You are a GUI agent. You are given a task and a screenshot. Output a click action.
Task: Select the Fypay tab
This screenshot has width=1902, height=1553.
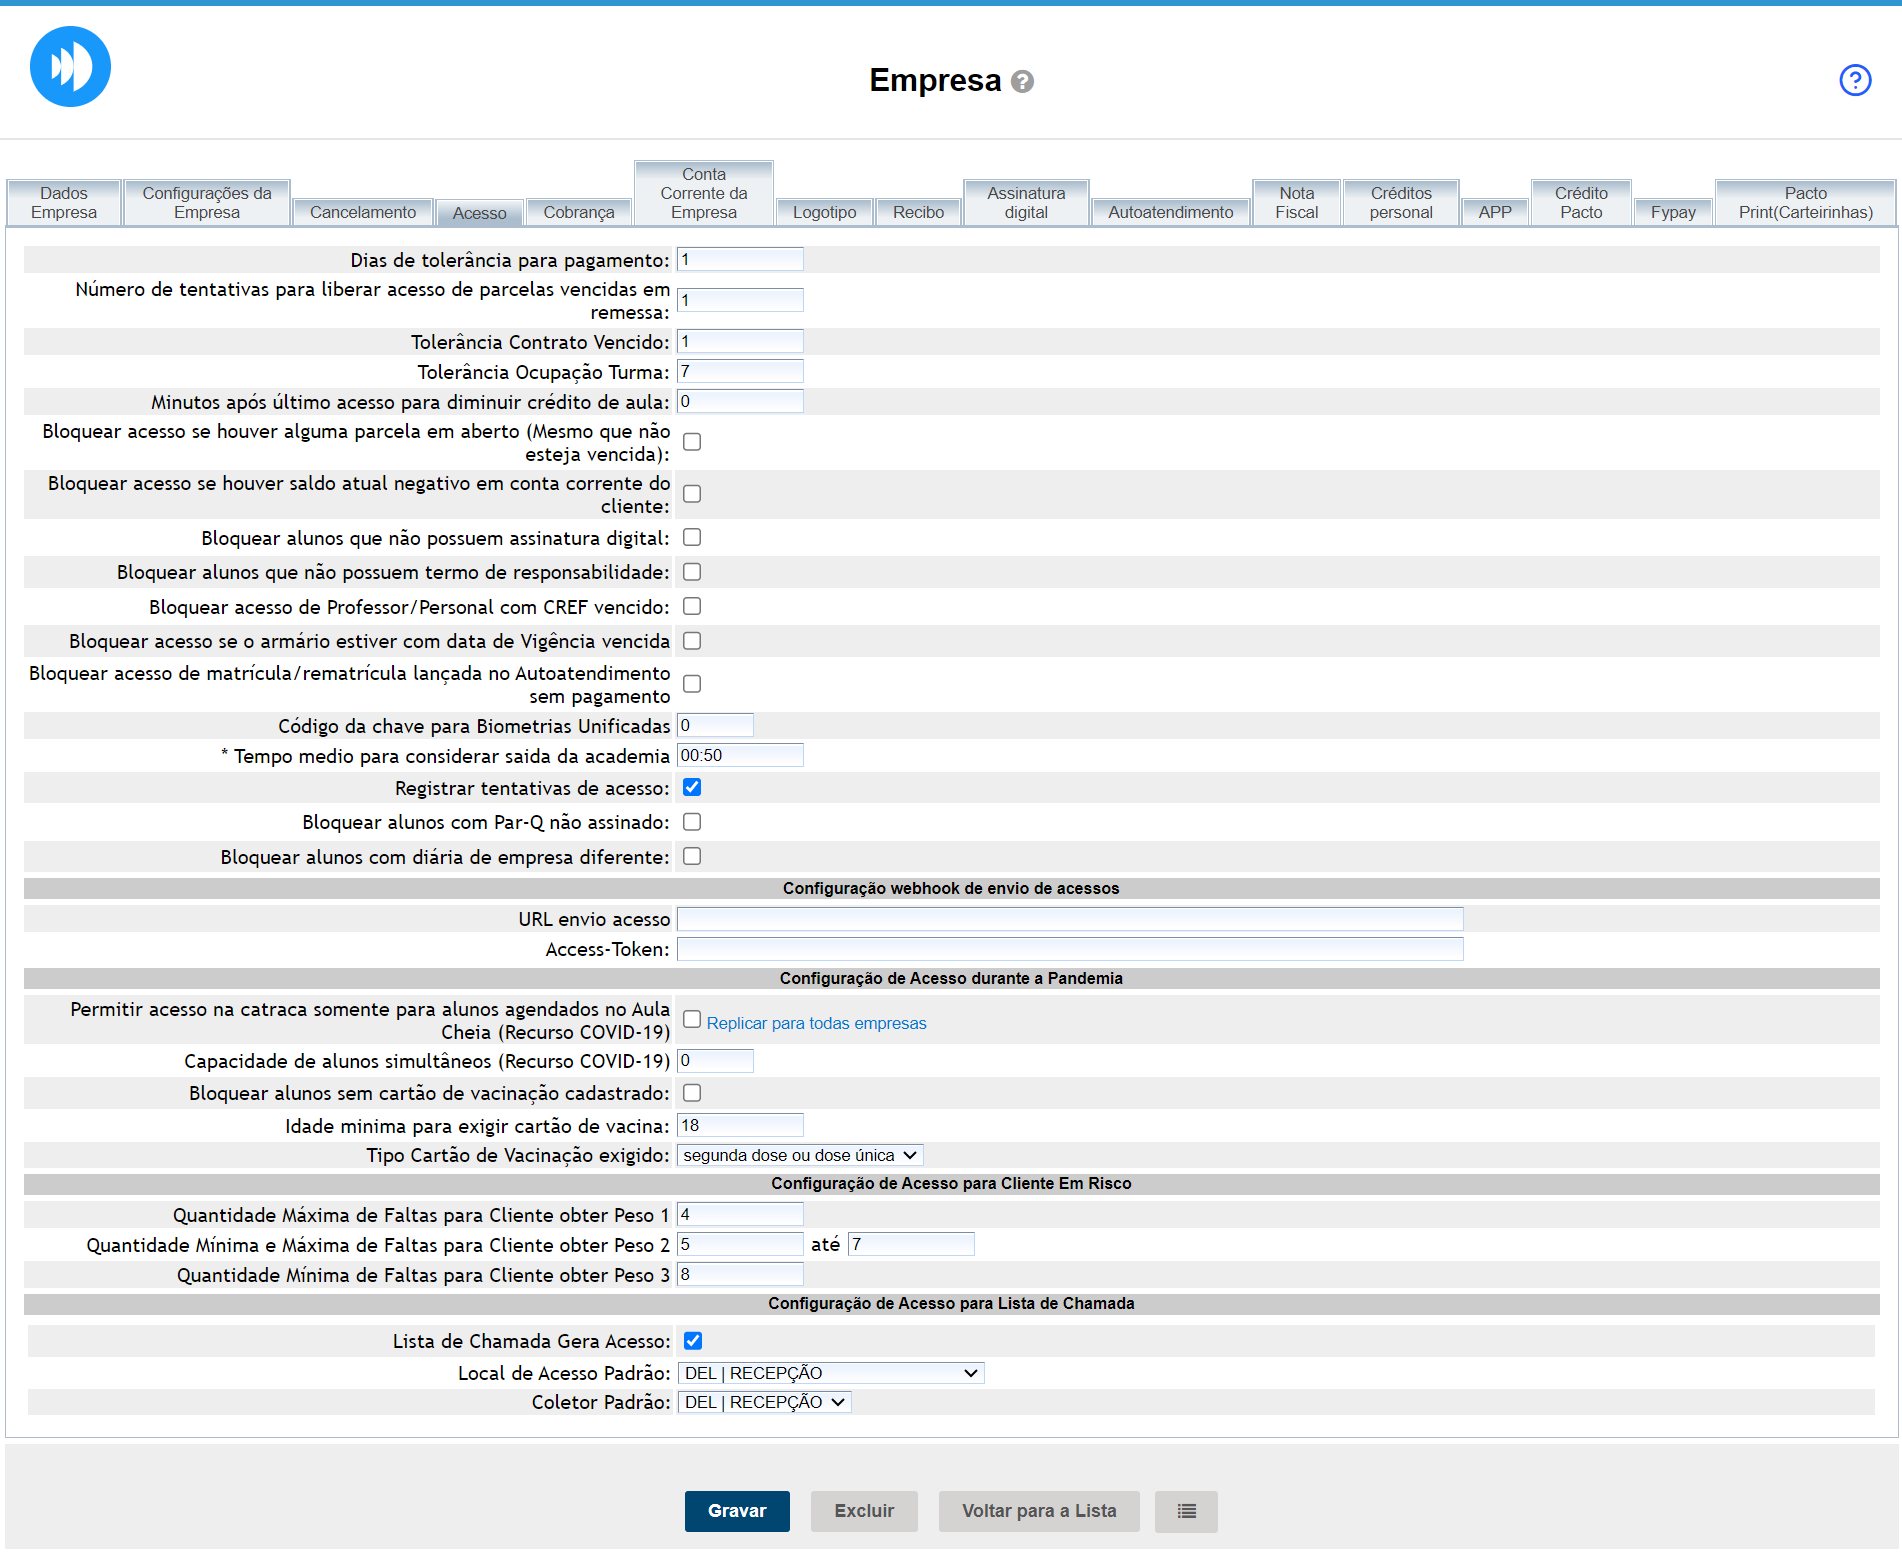pos(1672,212)
